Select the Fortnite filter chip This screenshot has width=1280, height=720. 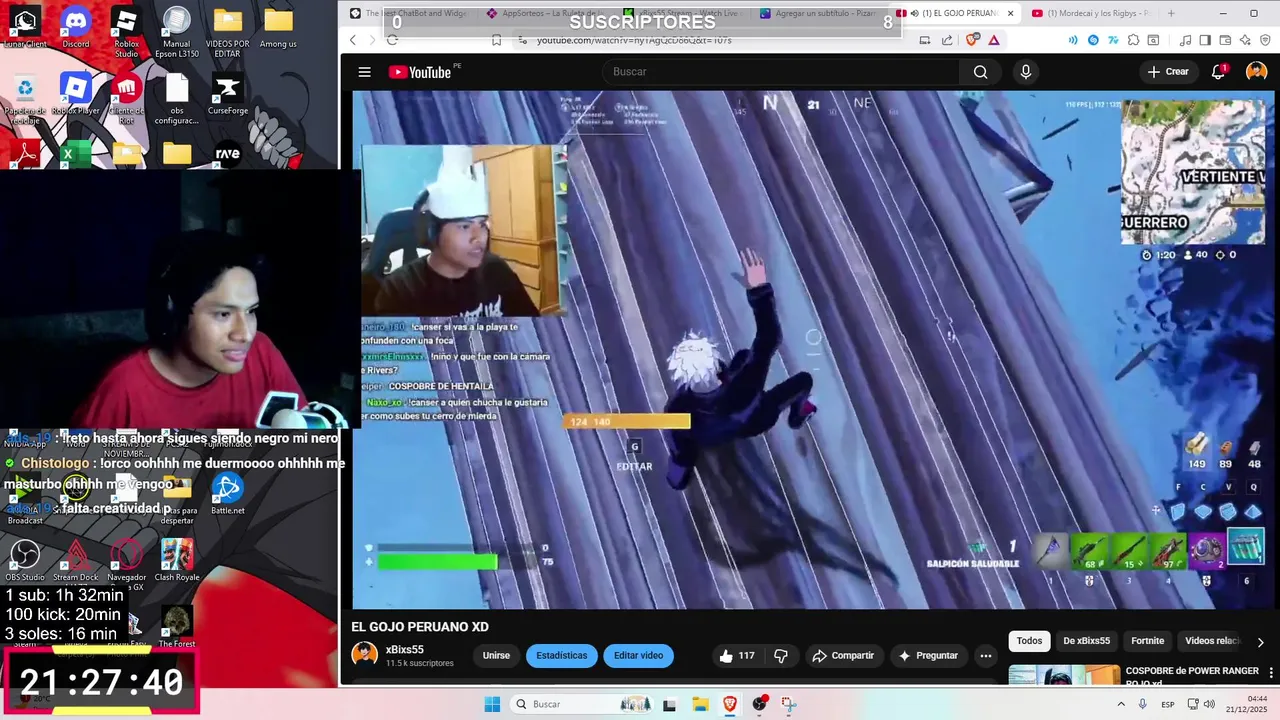[1147, 641]
